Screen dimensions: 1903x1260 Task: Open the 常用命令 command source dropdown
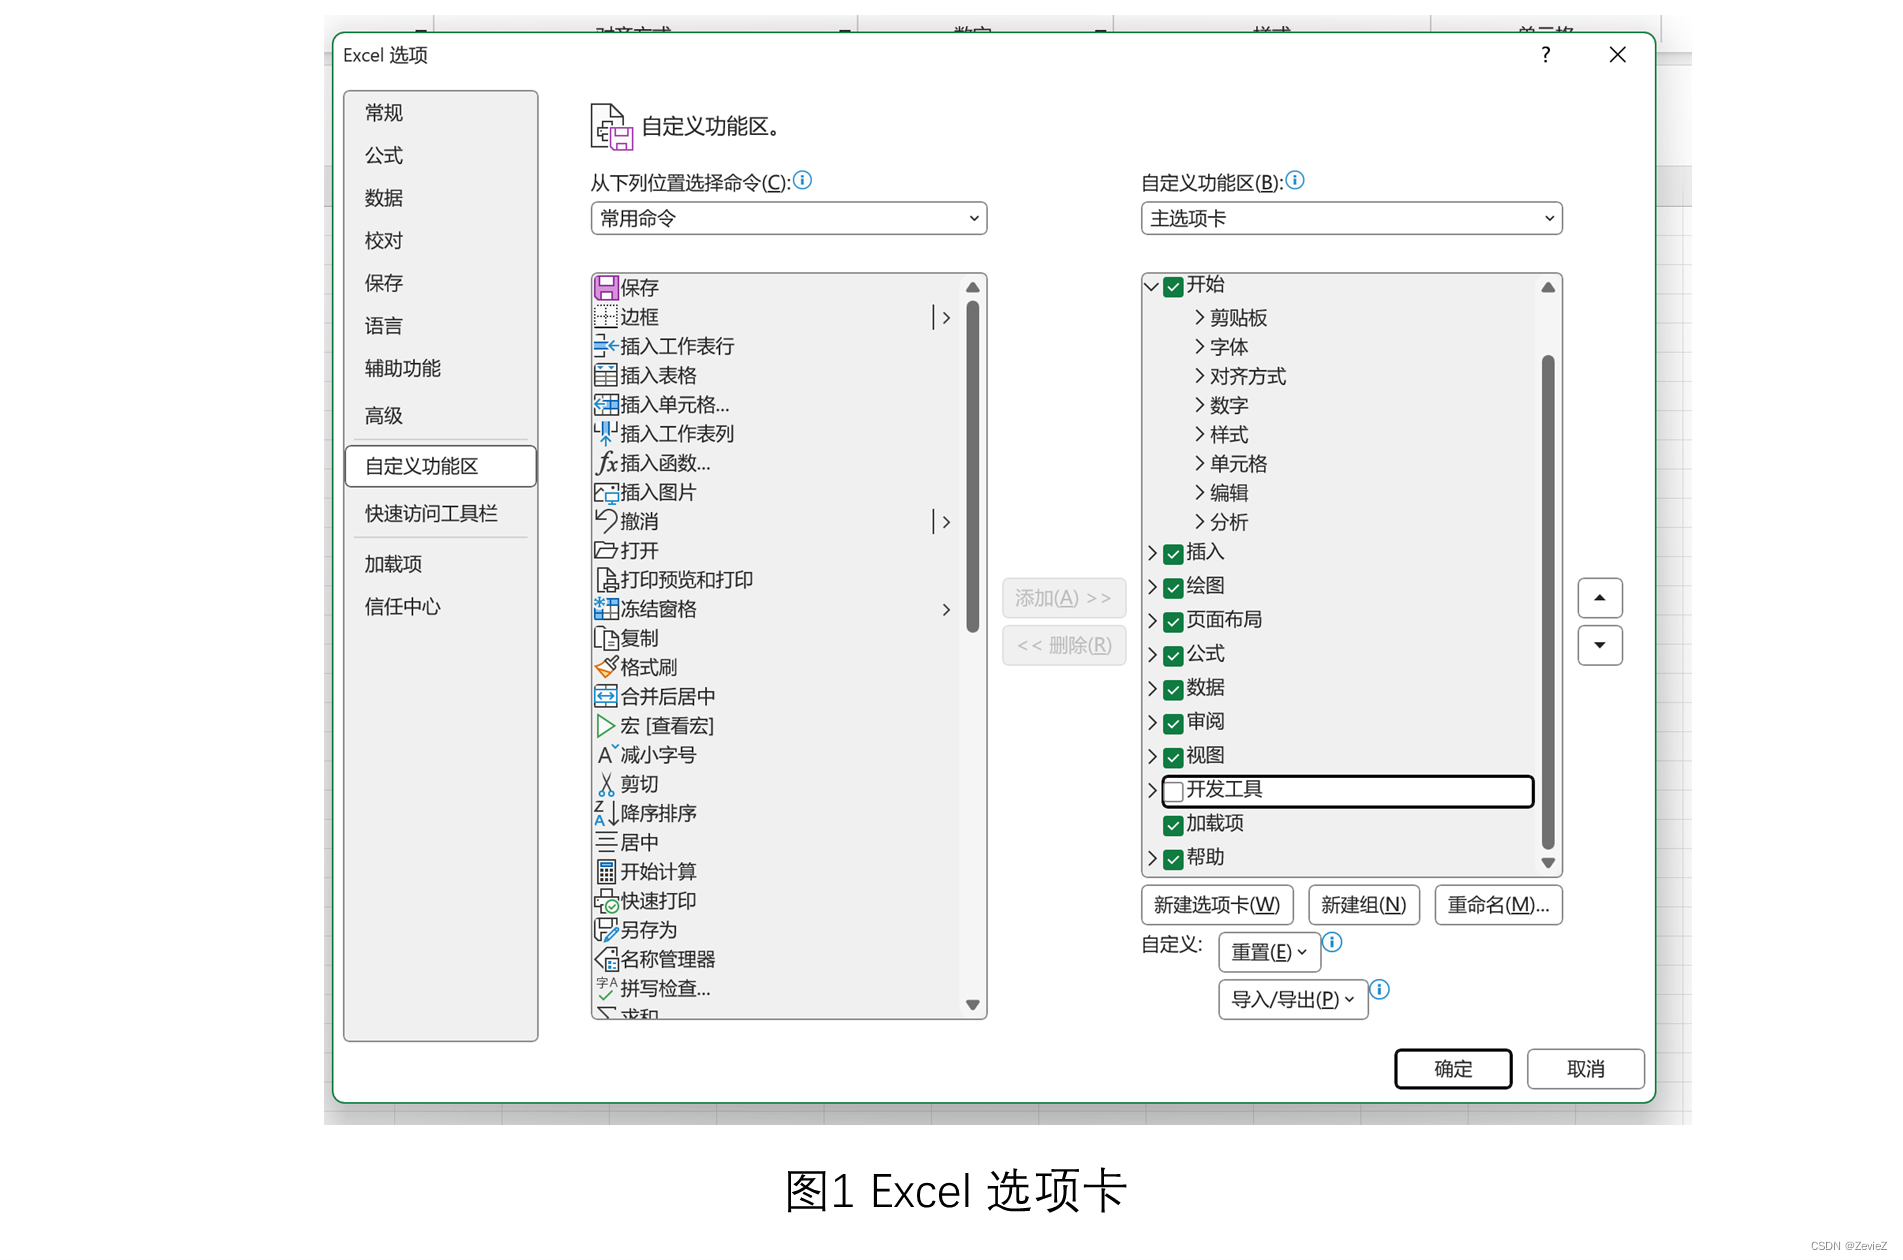click(x=789, y=218)
